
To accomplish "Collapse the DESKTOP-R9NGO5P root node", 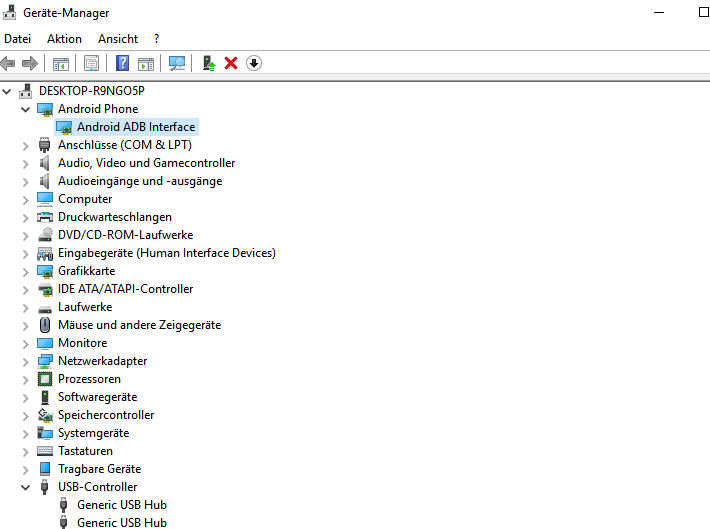I will pos(6,91).
